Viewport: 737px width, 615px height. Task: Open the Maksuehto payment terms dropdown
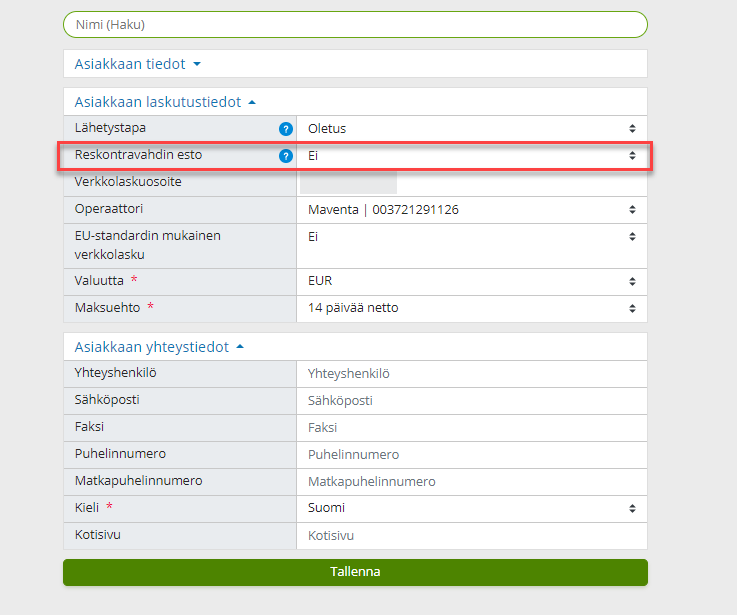[x=471, y=308]
